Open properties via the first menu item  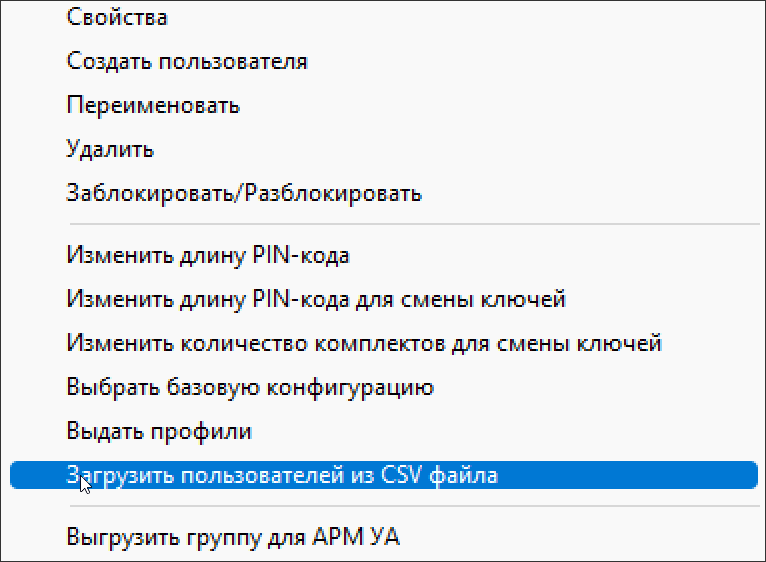(x=117, y=17)
